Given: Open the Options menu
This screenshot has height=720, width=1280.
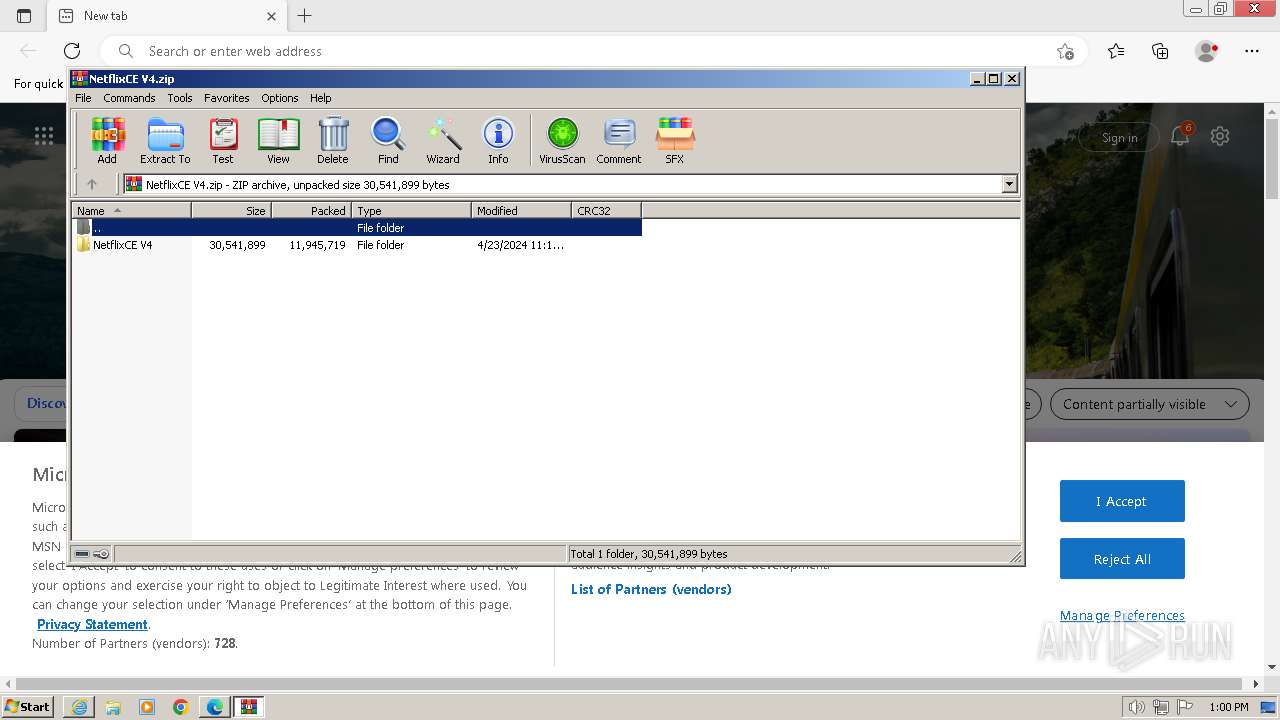Looking at the screenshot, I should [x=280, y=98].
